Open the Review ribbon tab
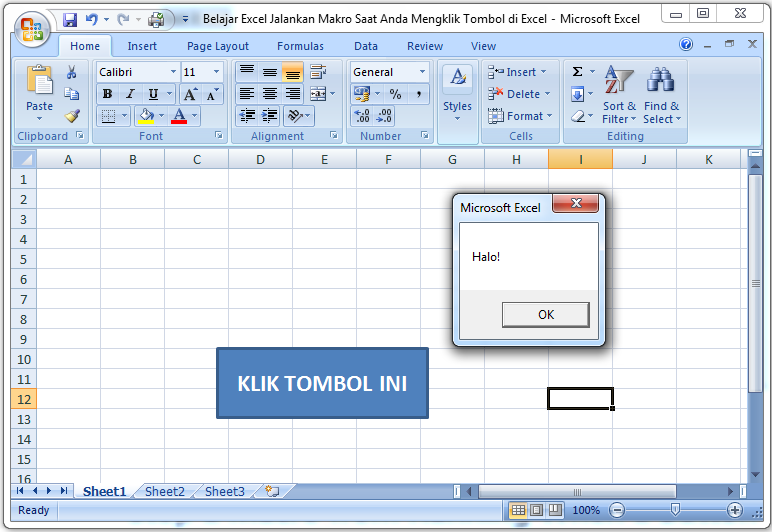 (x=425, y=46)
